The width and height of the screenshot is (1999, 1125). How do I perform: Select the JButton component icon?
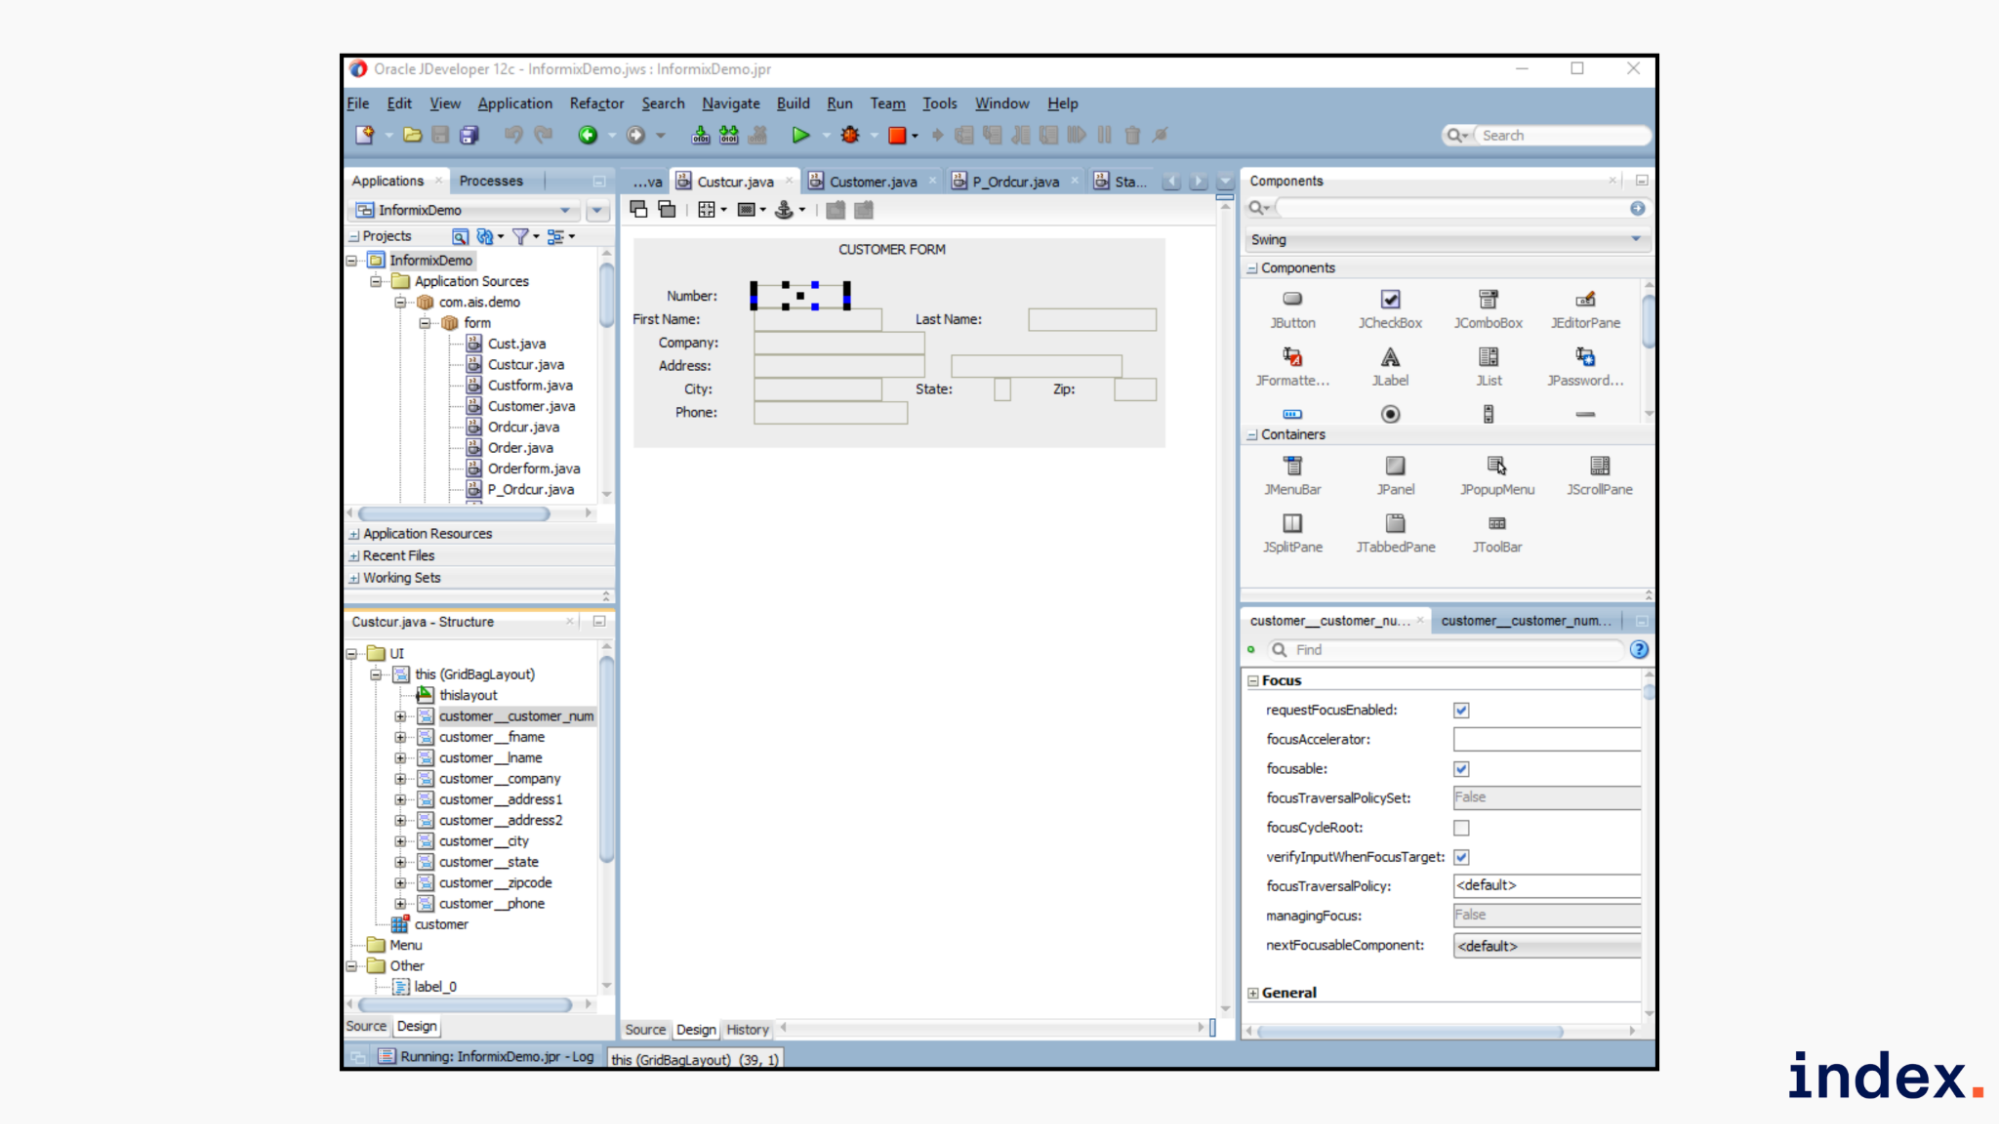[x=1292, y=299]
